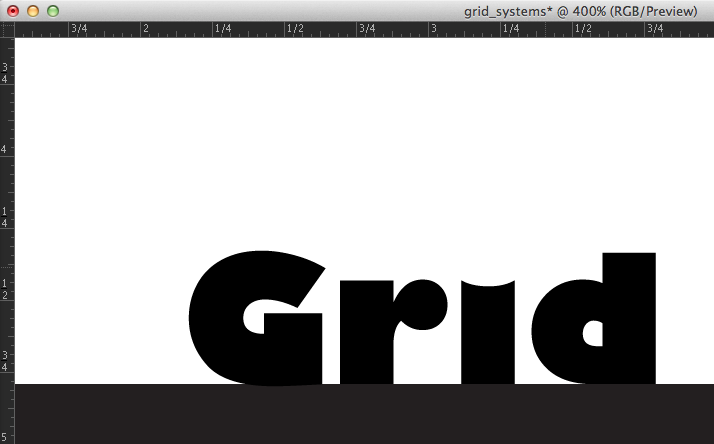Click horizontal ruler 1/4 mark just after 2
The image size is (714, 444).
pyautogui.click(x=223, y=29)
